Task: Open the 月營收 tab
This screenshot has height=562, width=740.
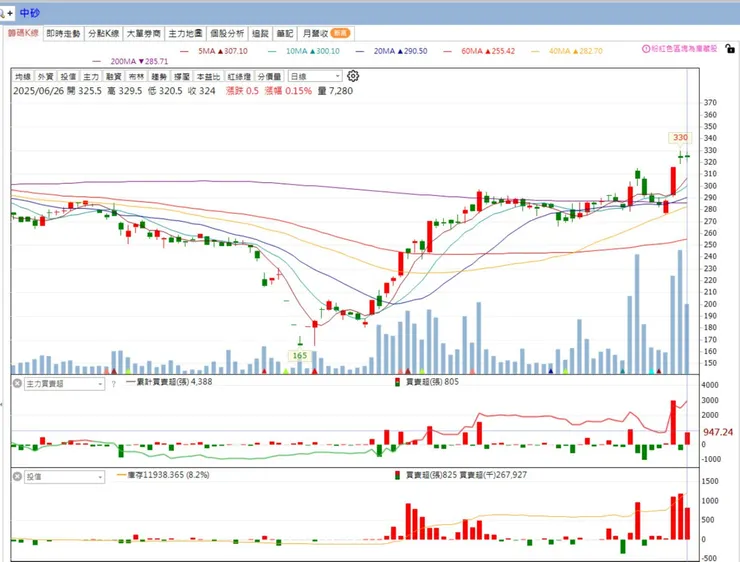Action: pos(326,34)
